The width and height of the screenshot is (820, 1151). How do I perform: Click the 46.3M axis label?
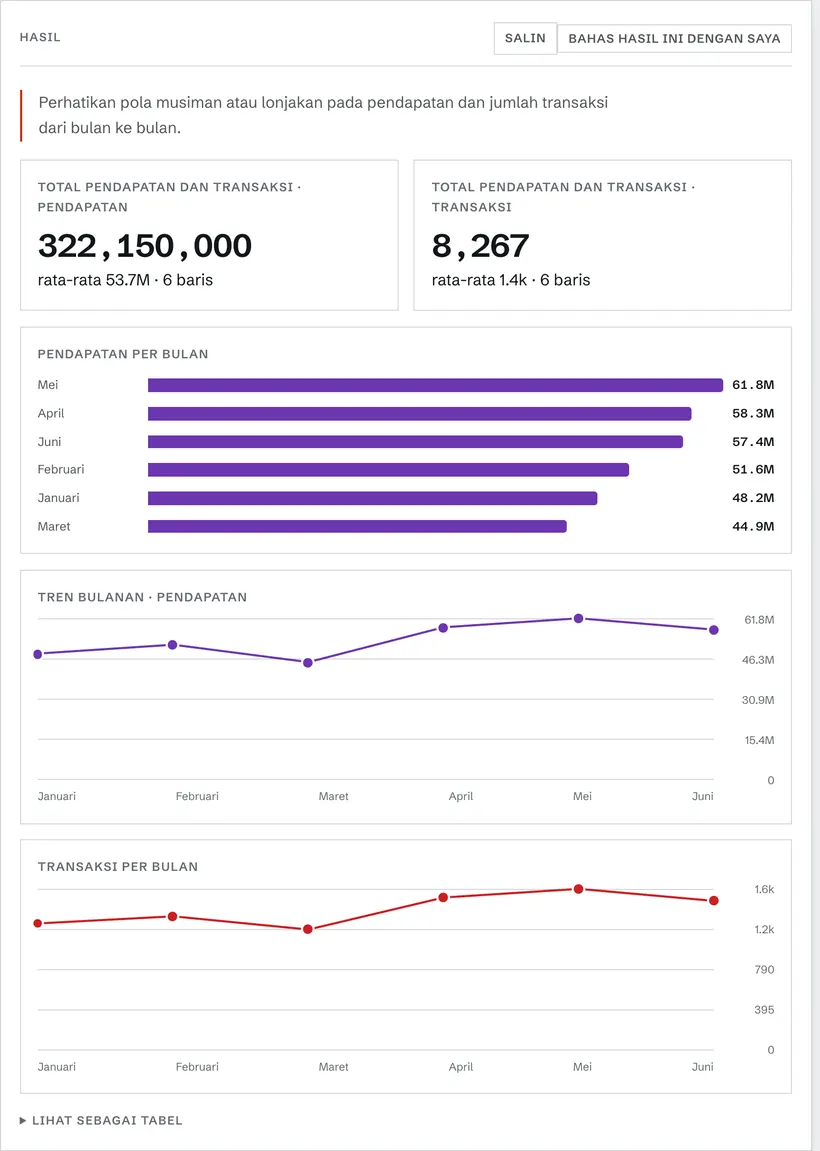(758, 660)
